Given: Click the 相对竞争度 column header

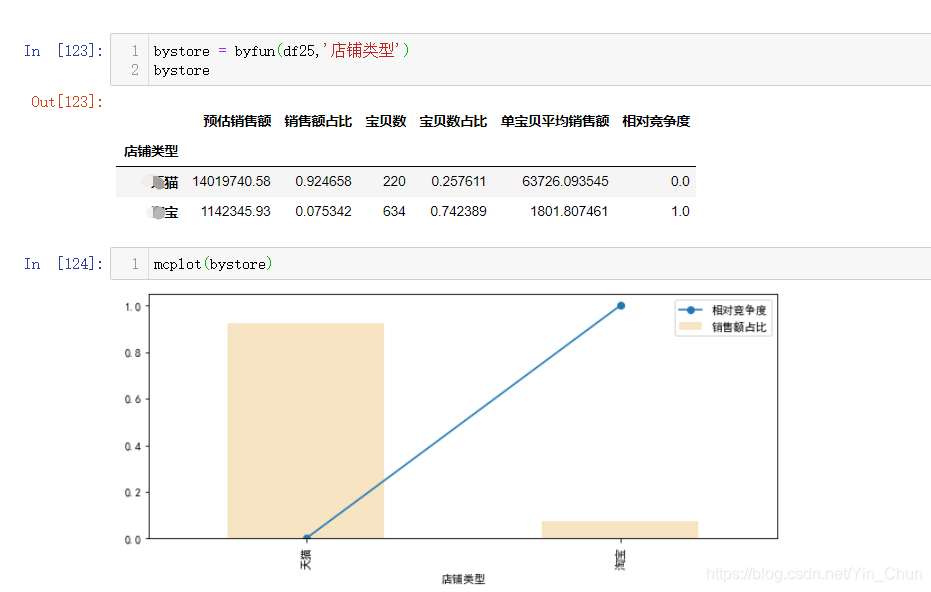Looking at the screenshot, I should pyautogui.click(x=656, y=121).
